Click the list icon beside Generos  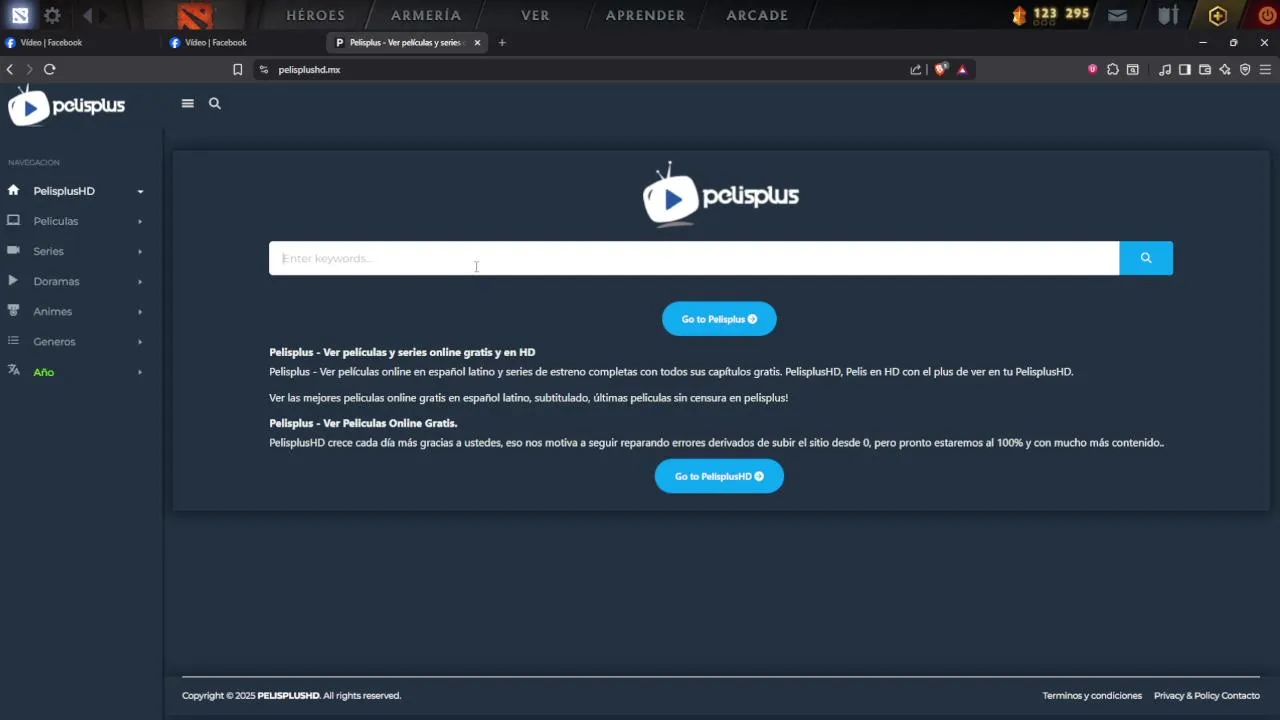click(13, 340)
